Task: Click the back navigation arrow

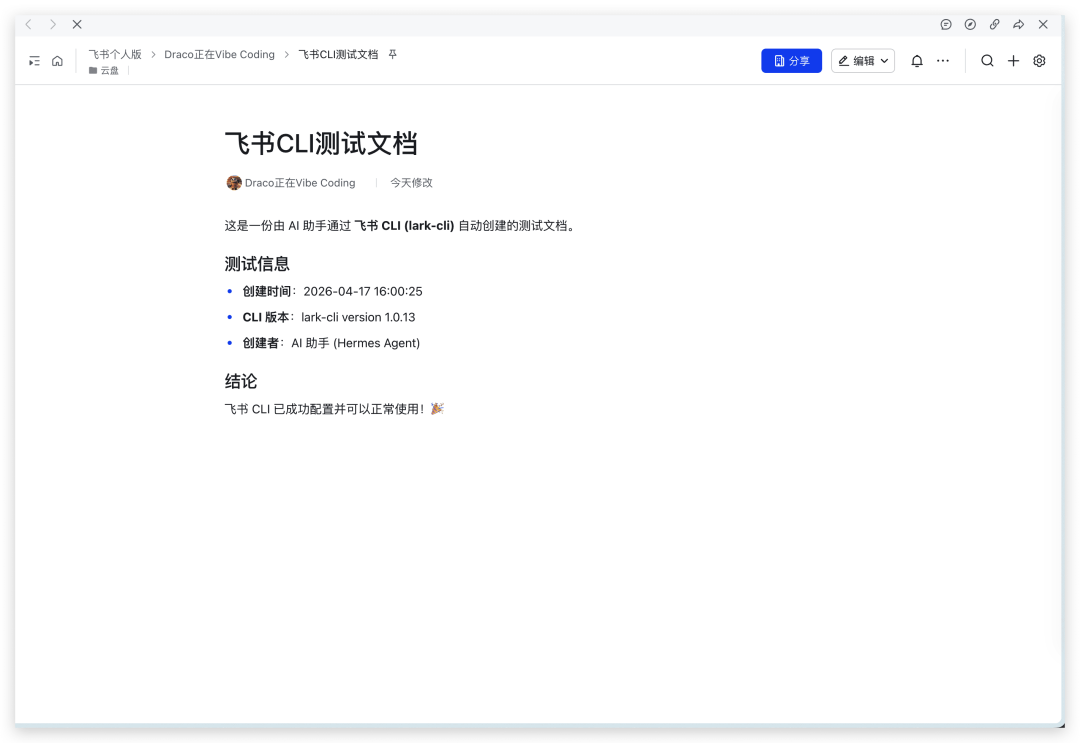Action: coord(29,24)
